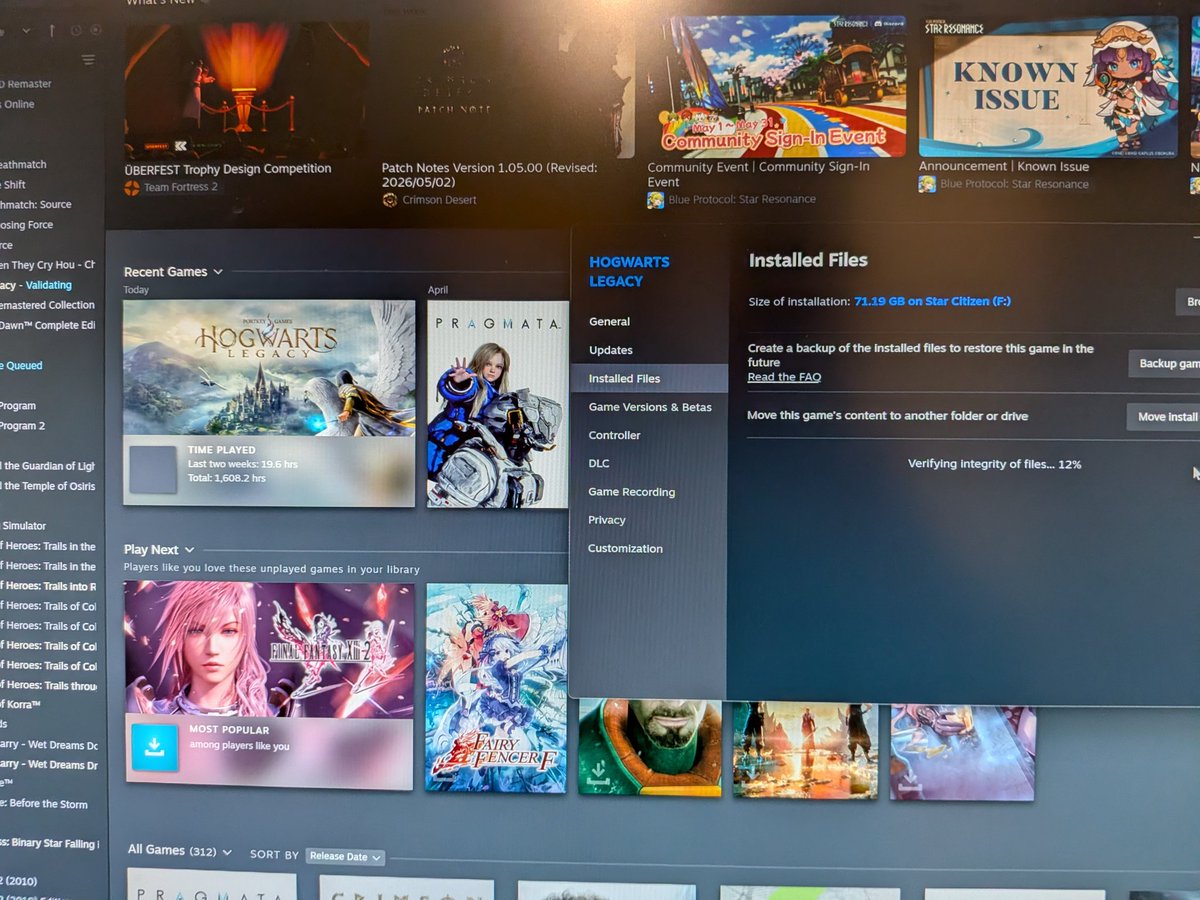
Task: Open the Game Recording tab
Action: pyautogui.click(x=631, y=492)
